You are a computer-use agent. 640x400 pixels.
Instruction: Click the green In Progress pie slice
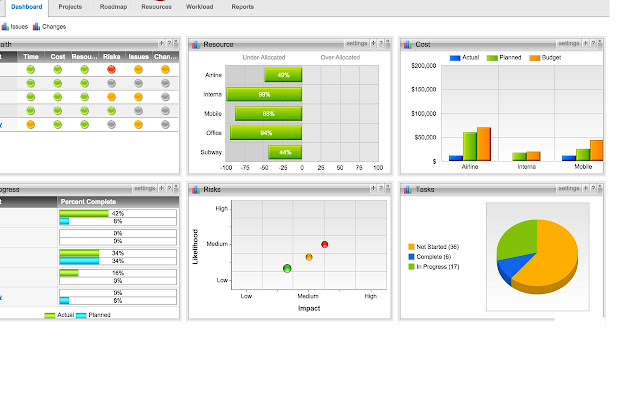(x=520, y=240)
